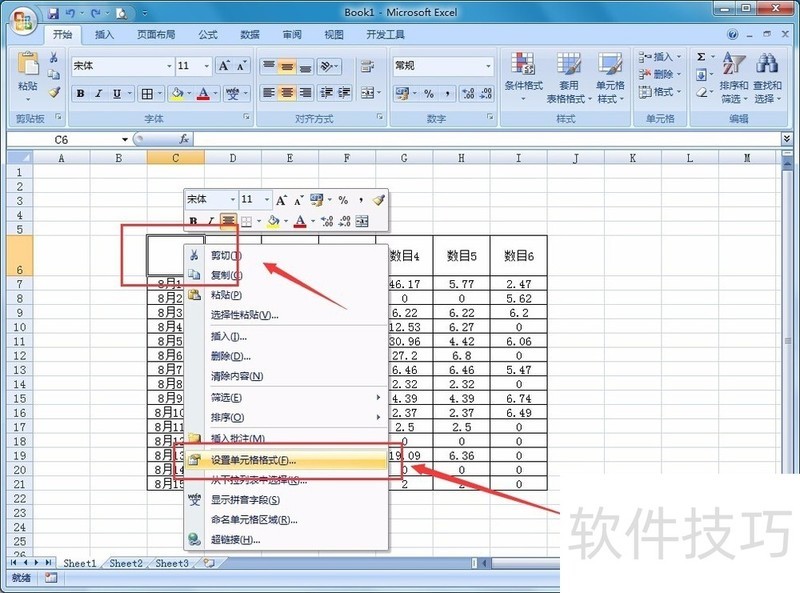Select row 23 header
The width and height of the screenshot is (800, 593).
point(19,512)
